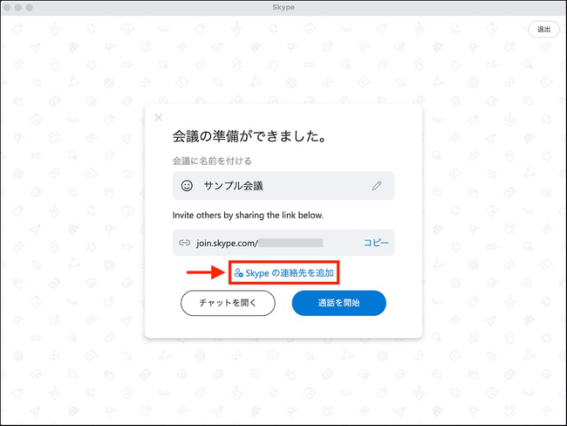Click Skype の連絡先を追加 link
Screen dimensions: 567x426
coord(284,273)
